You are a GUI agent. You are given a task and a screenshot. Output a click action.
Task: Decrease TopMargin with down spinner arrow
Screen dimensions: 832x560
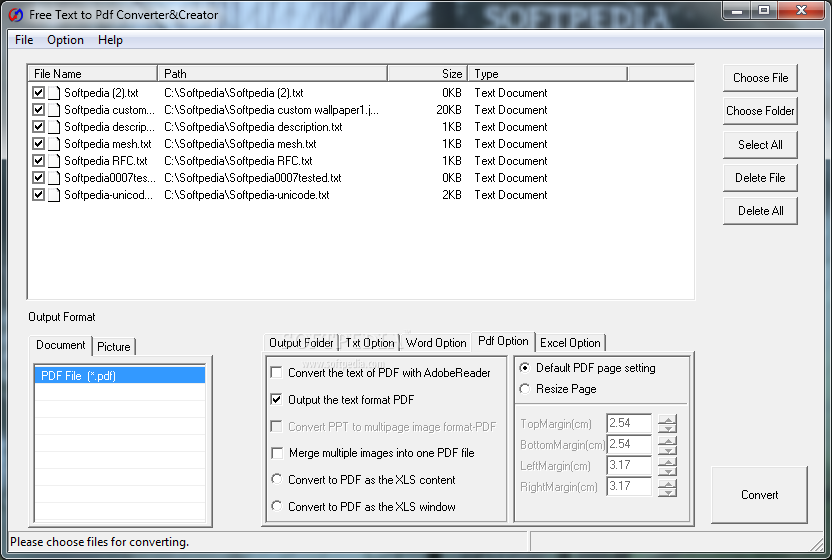click(668, 428)
